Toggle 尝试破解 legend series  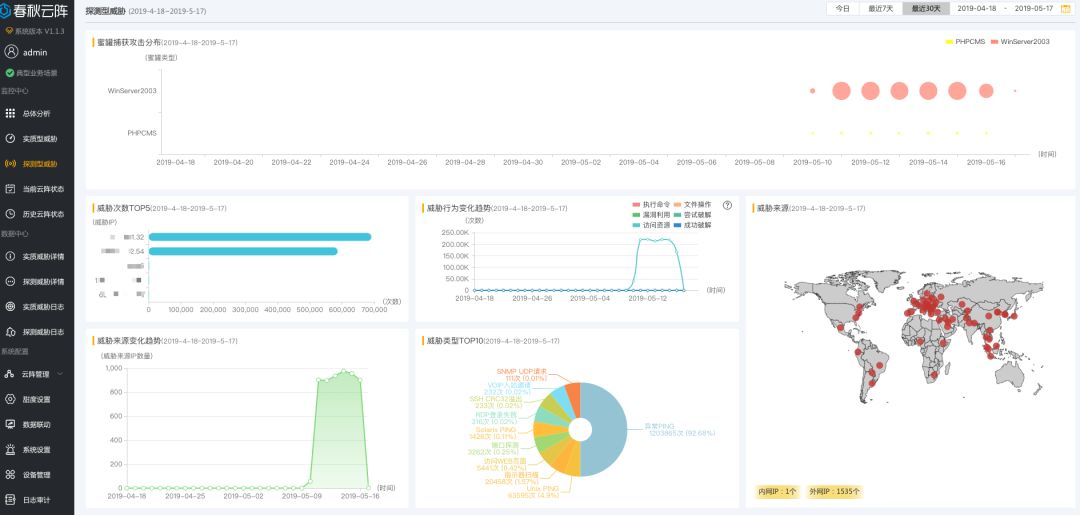pos(692,215)
